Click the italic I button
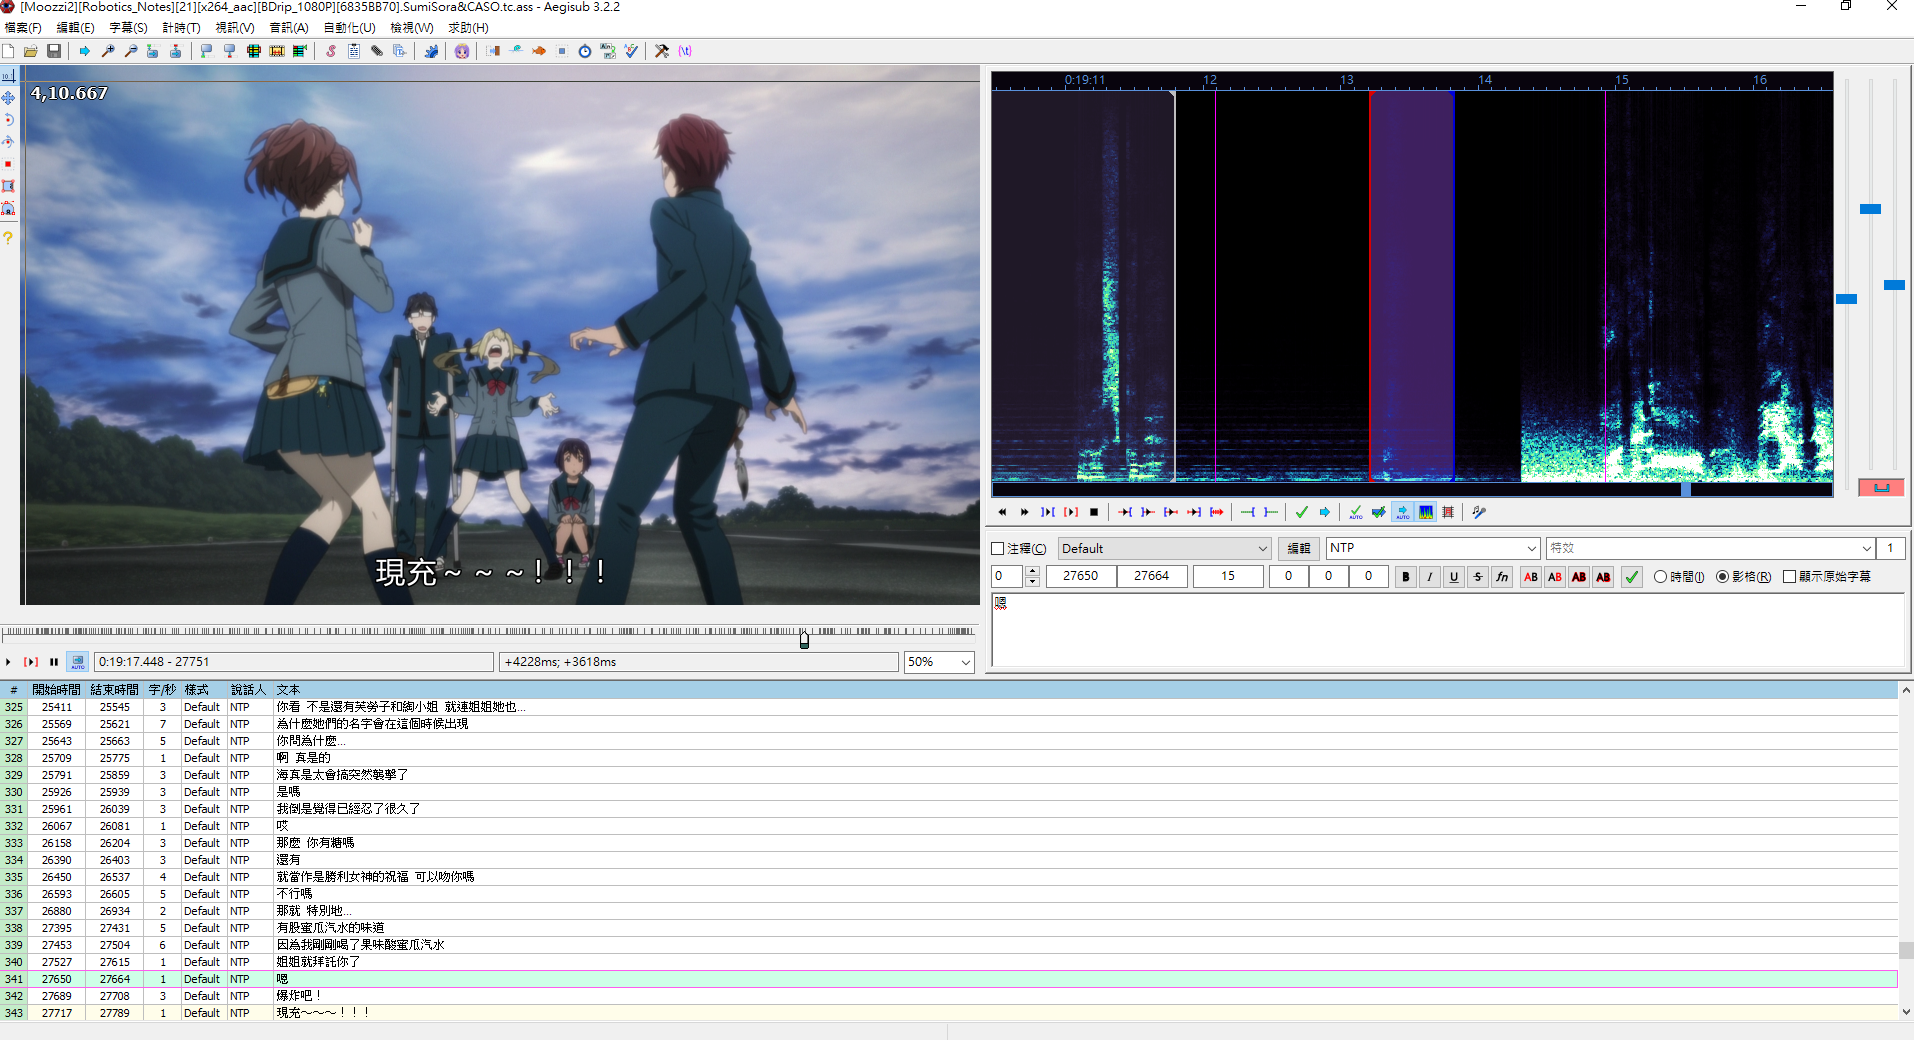The width and height of the screenshot is (1914, 1040). click(1430, 577)
